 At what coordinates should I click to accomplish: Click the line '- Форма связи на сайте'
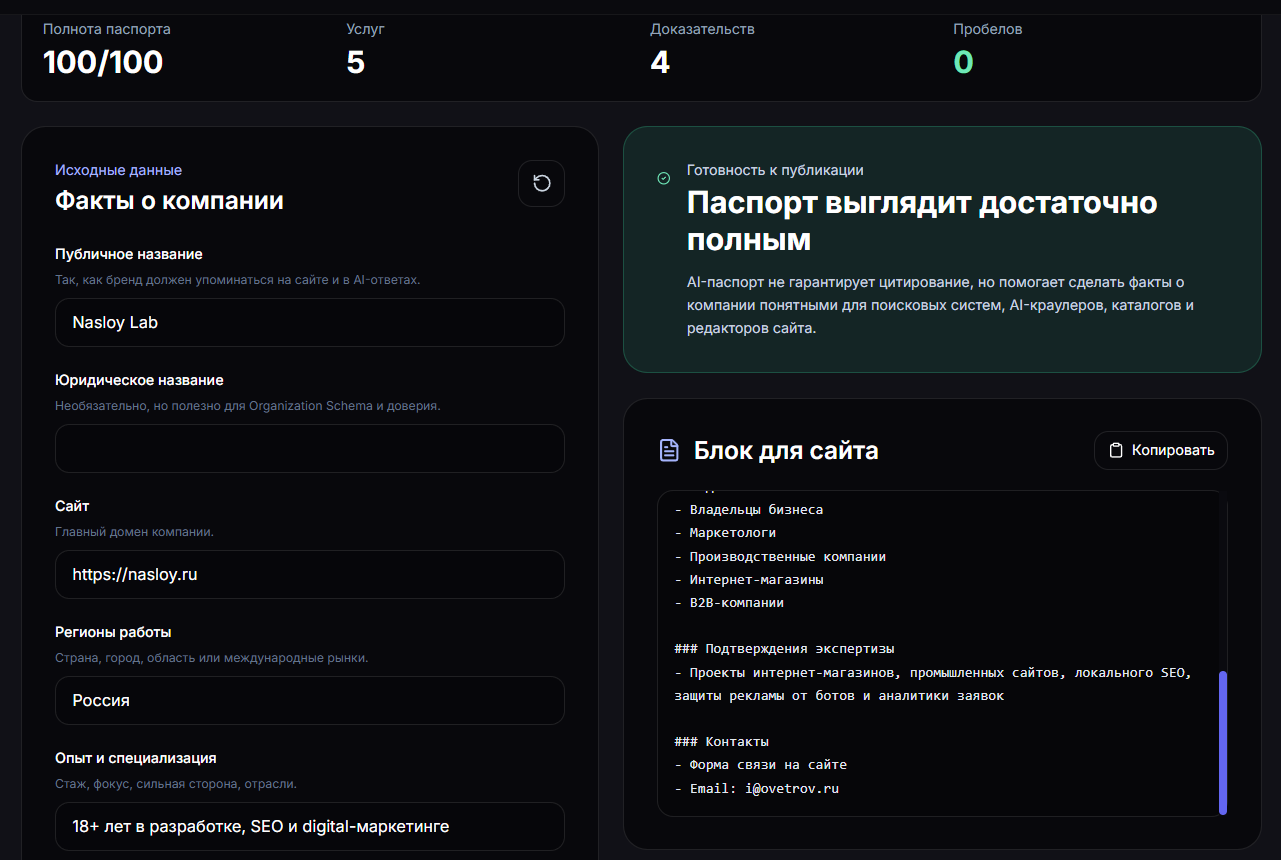760,764
